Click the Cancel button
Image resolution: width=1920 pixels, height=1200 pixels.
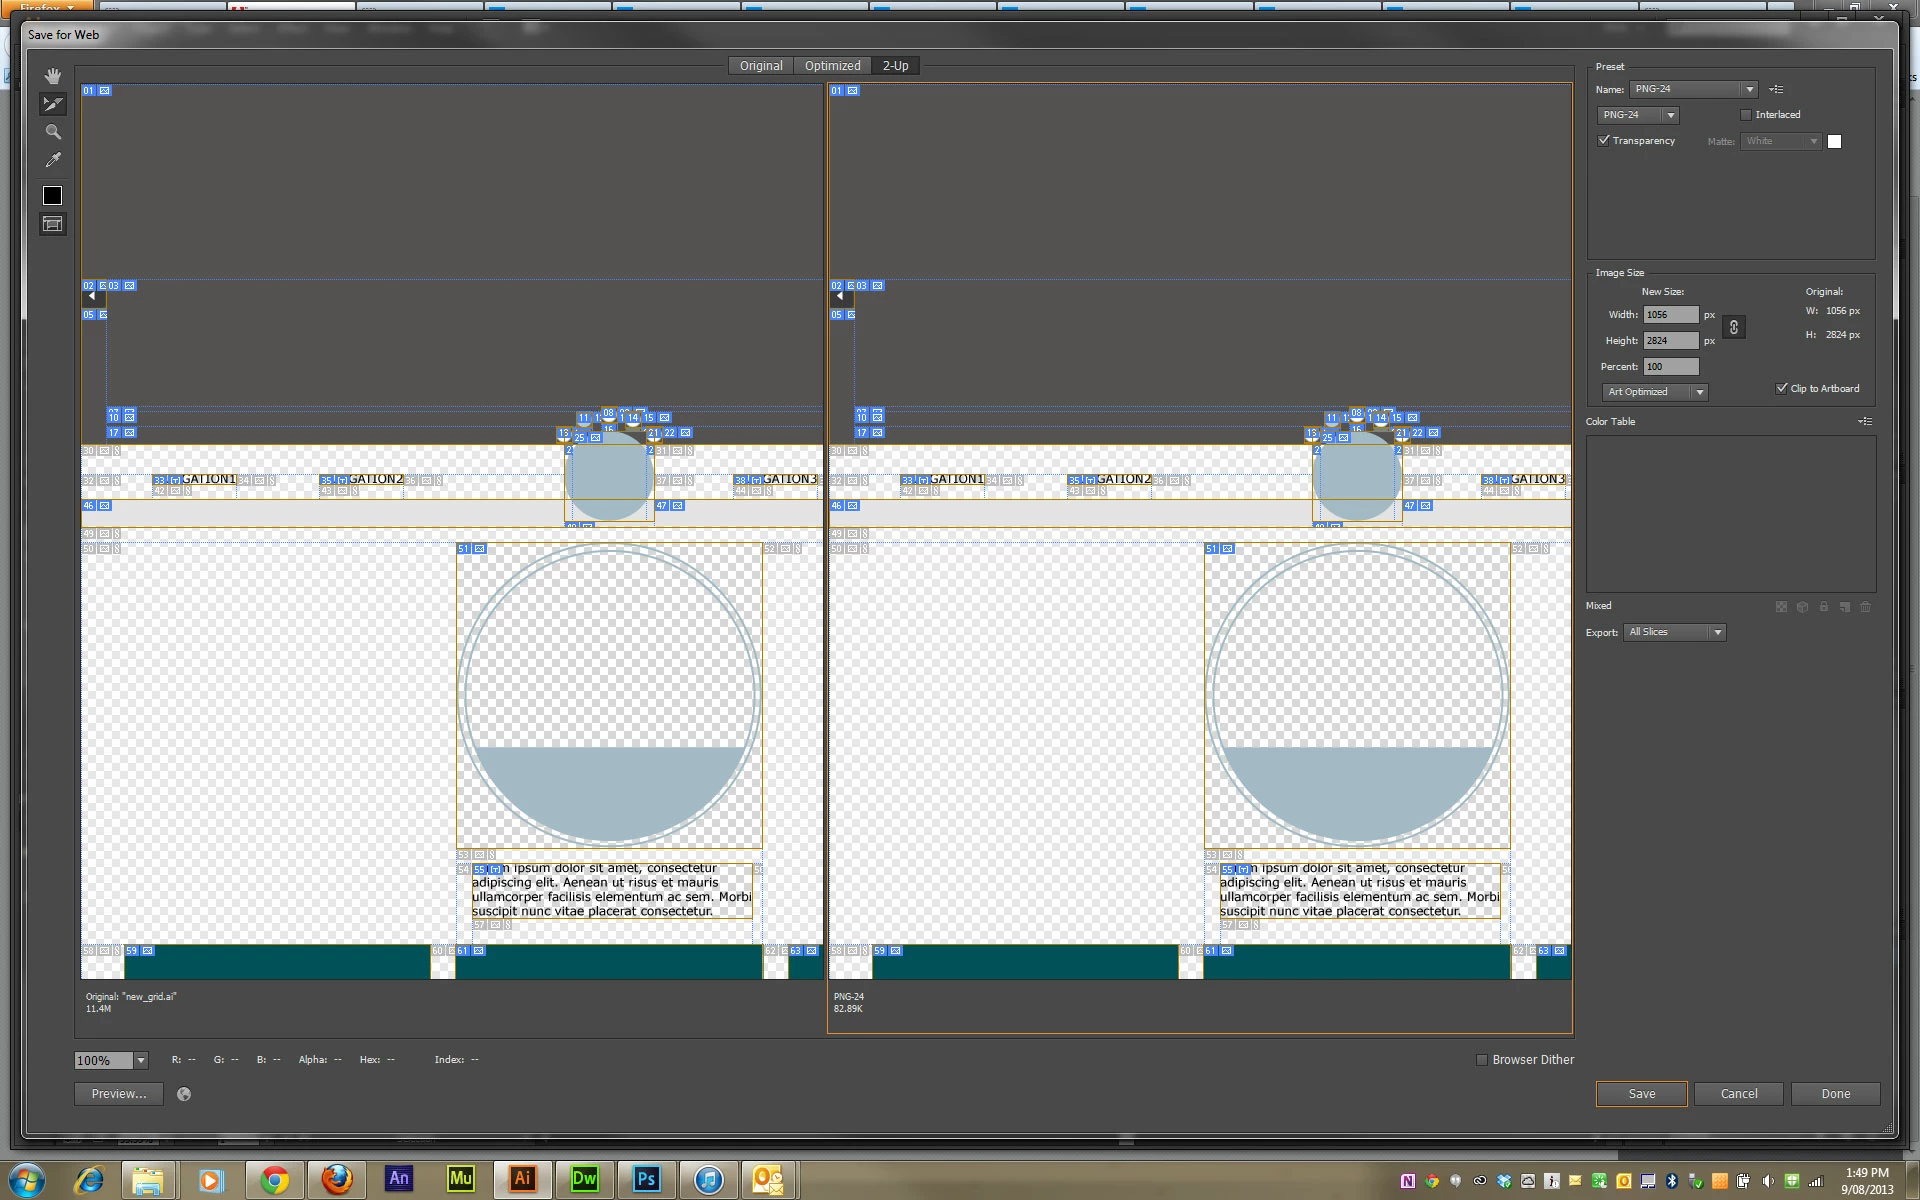1738,1094
